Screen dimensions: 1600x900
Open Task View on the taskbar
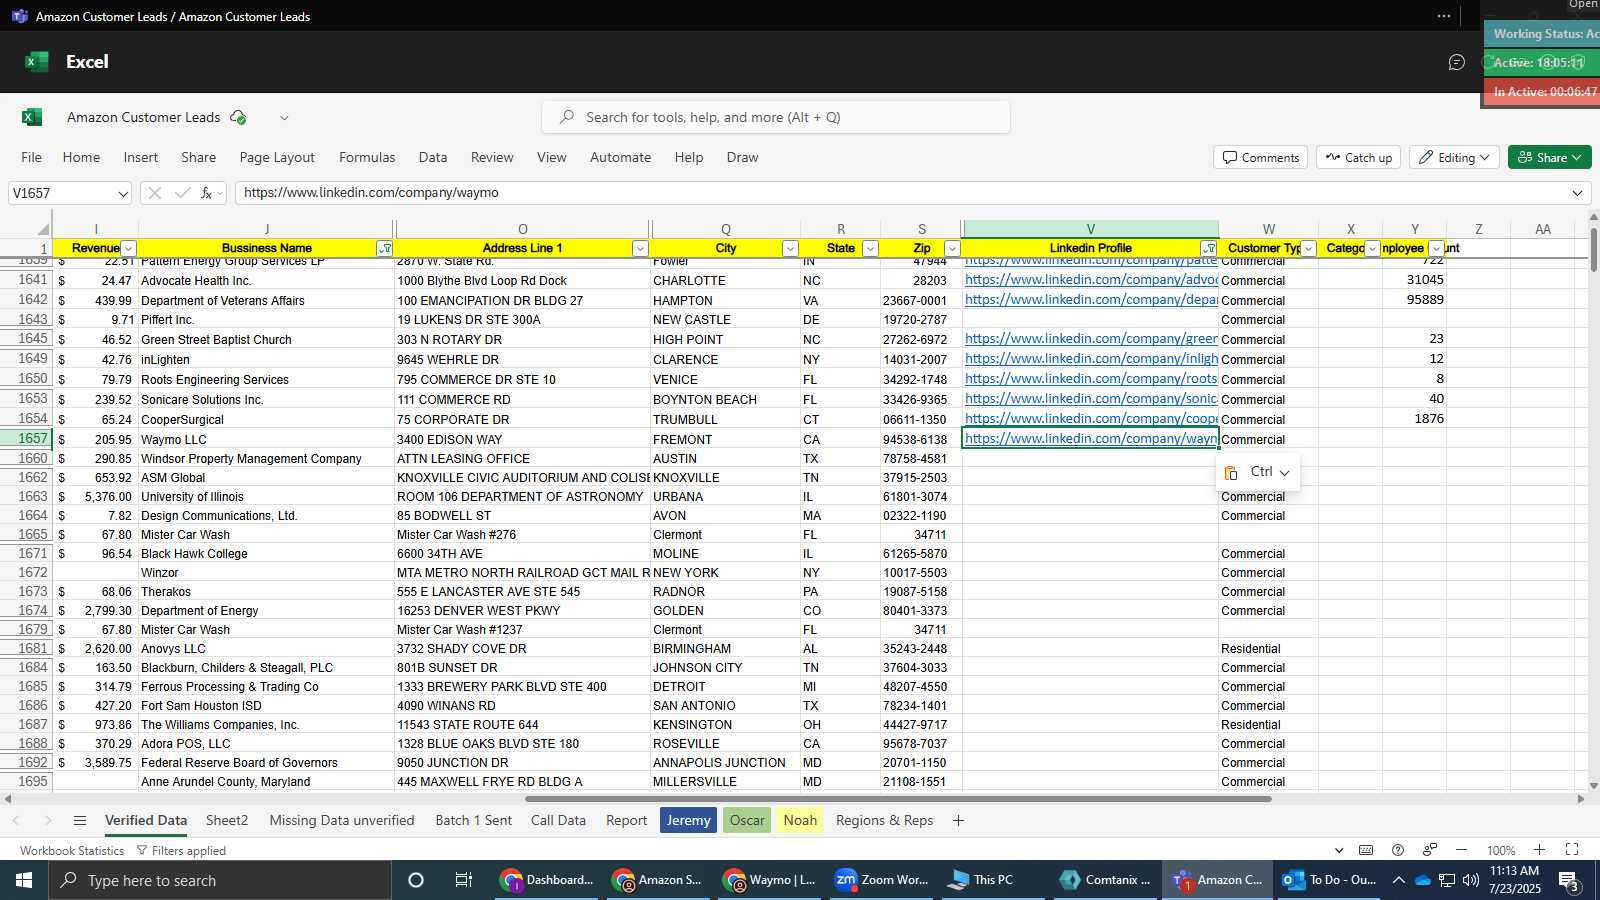(x=464, y=880)
